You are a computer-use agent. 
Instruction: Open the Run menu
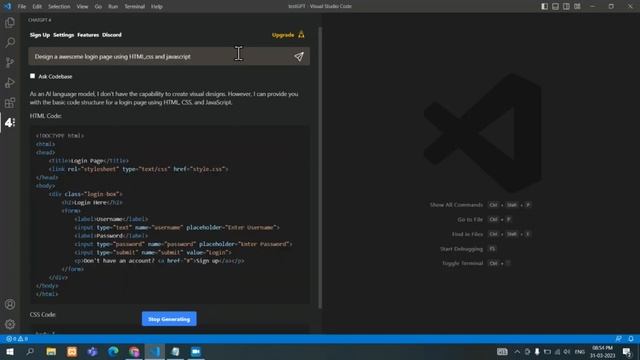pyautogui.click(x=113, y=7)
